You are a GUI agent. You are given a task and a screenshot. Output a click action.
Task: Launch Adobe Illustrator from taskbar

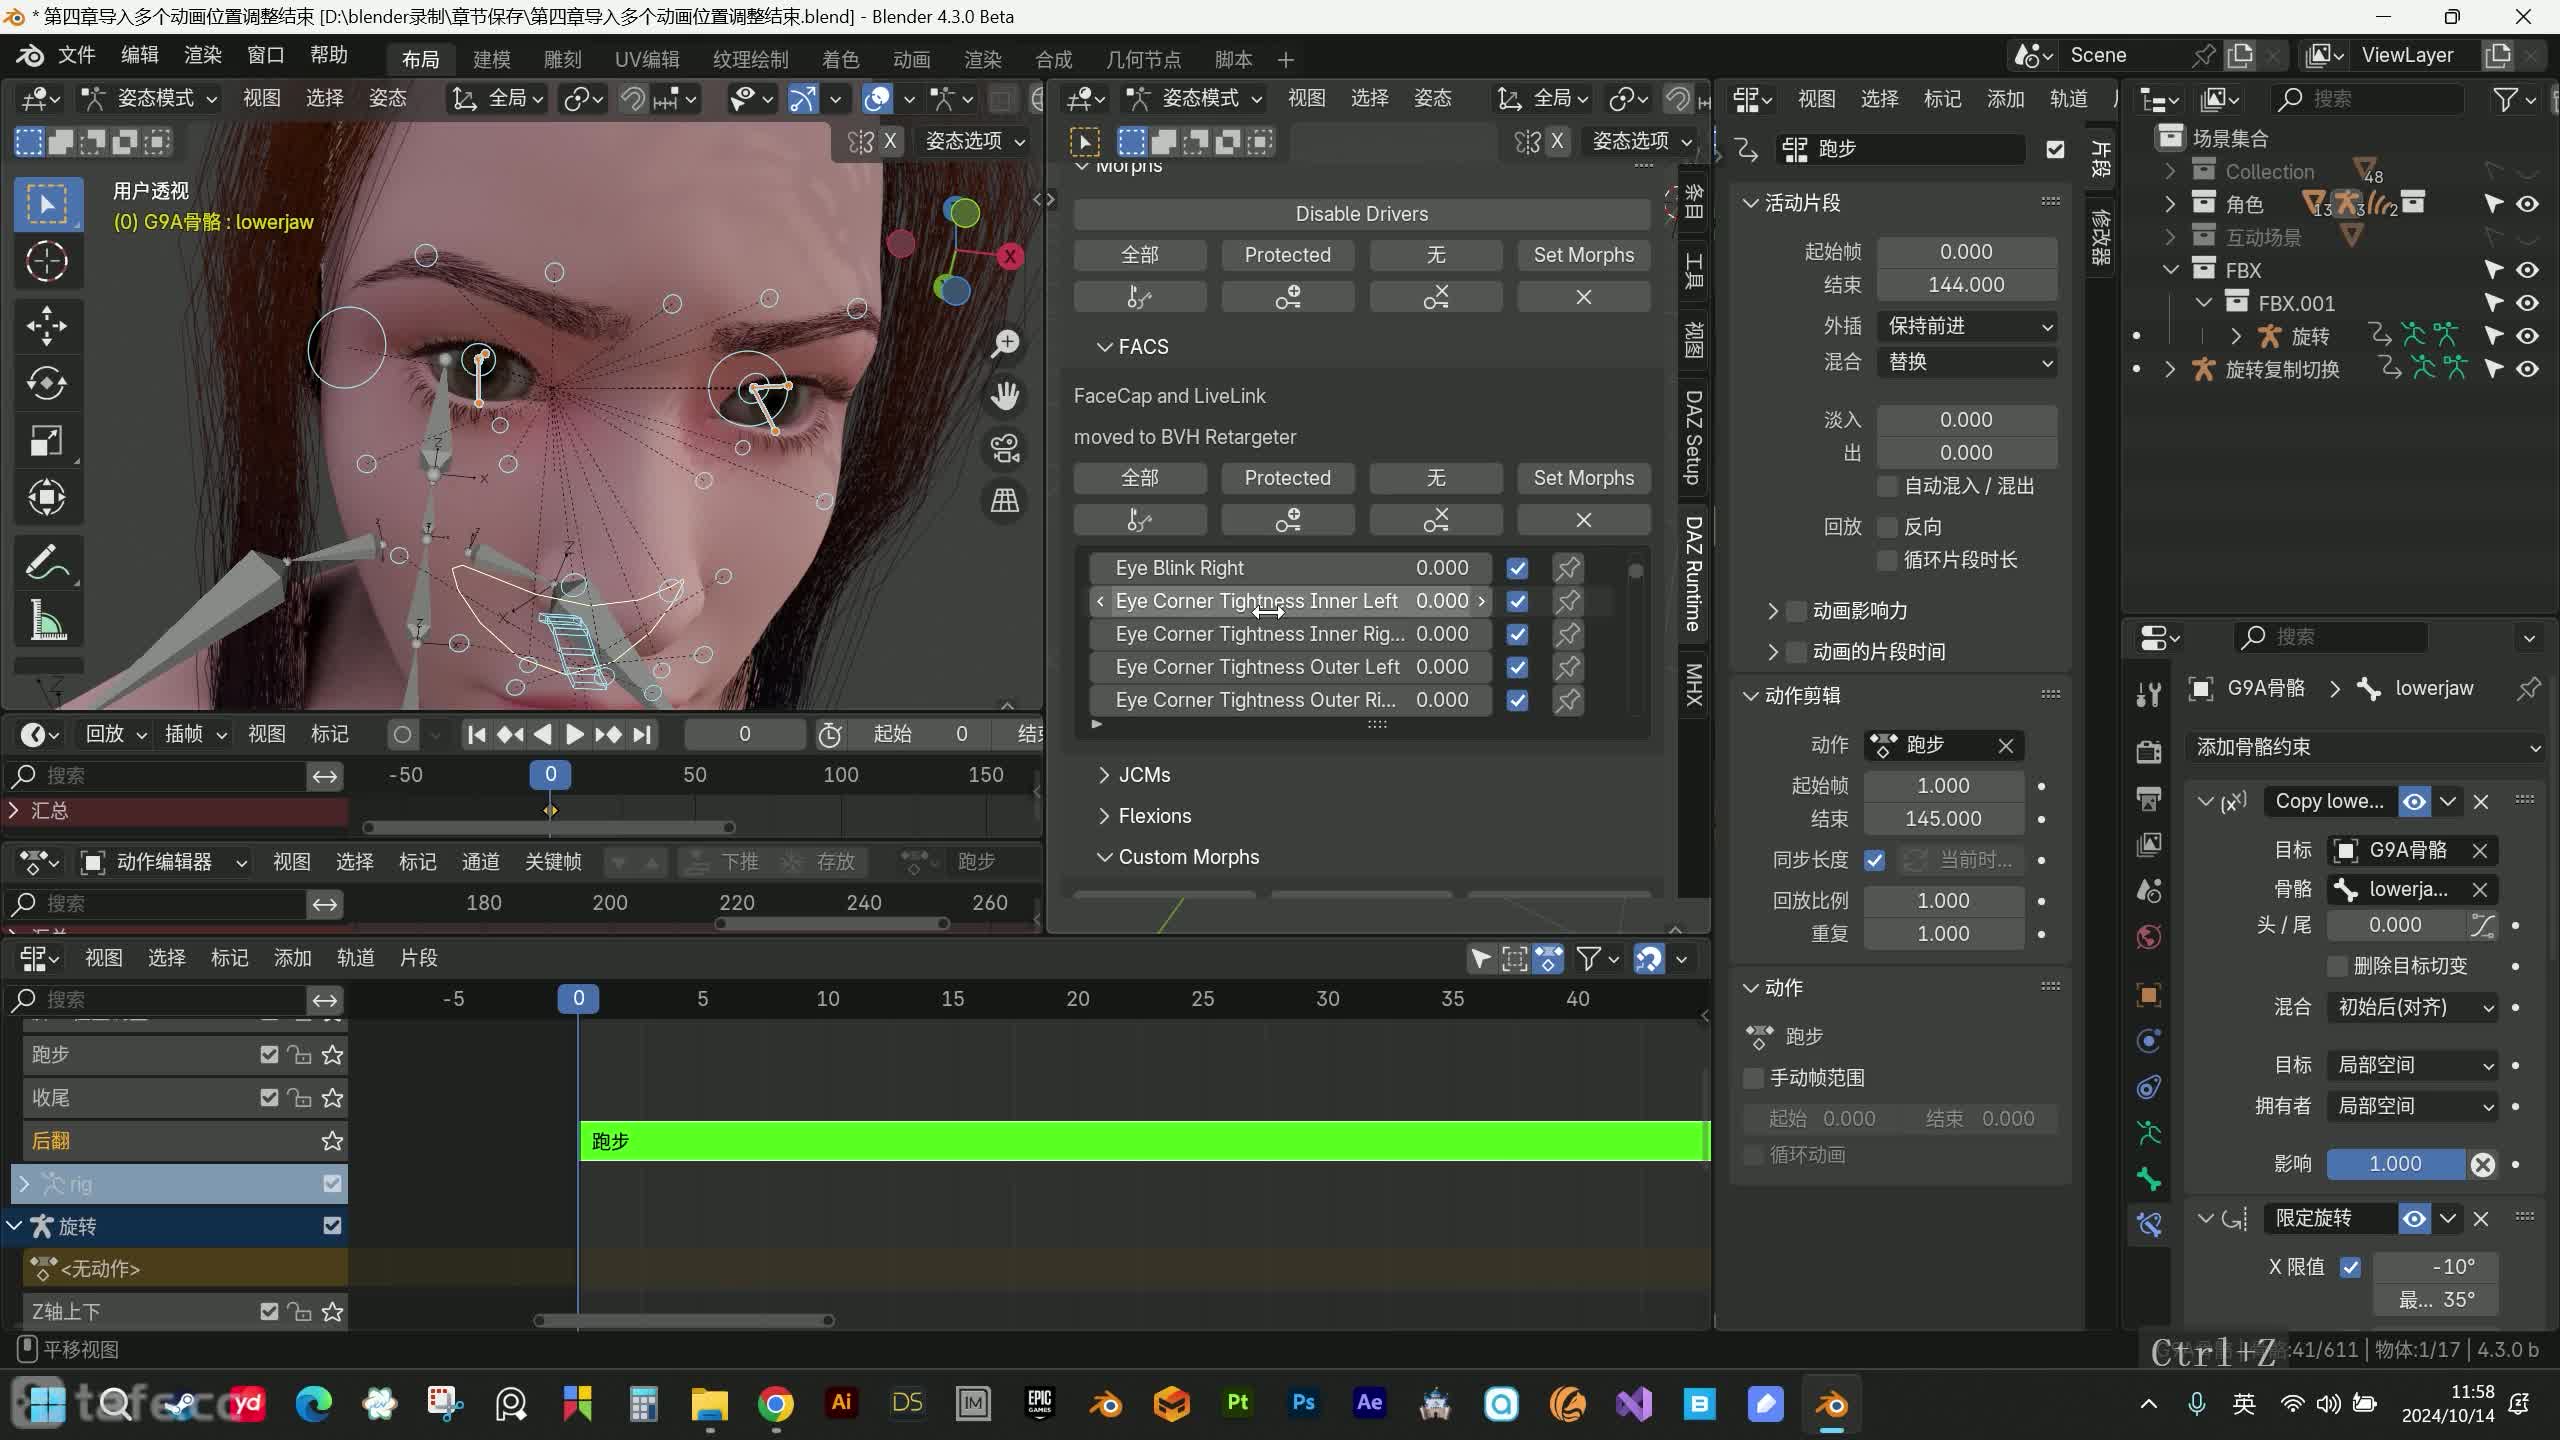(x=841, y=1404)
